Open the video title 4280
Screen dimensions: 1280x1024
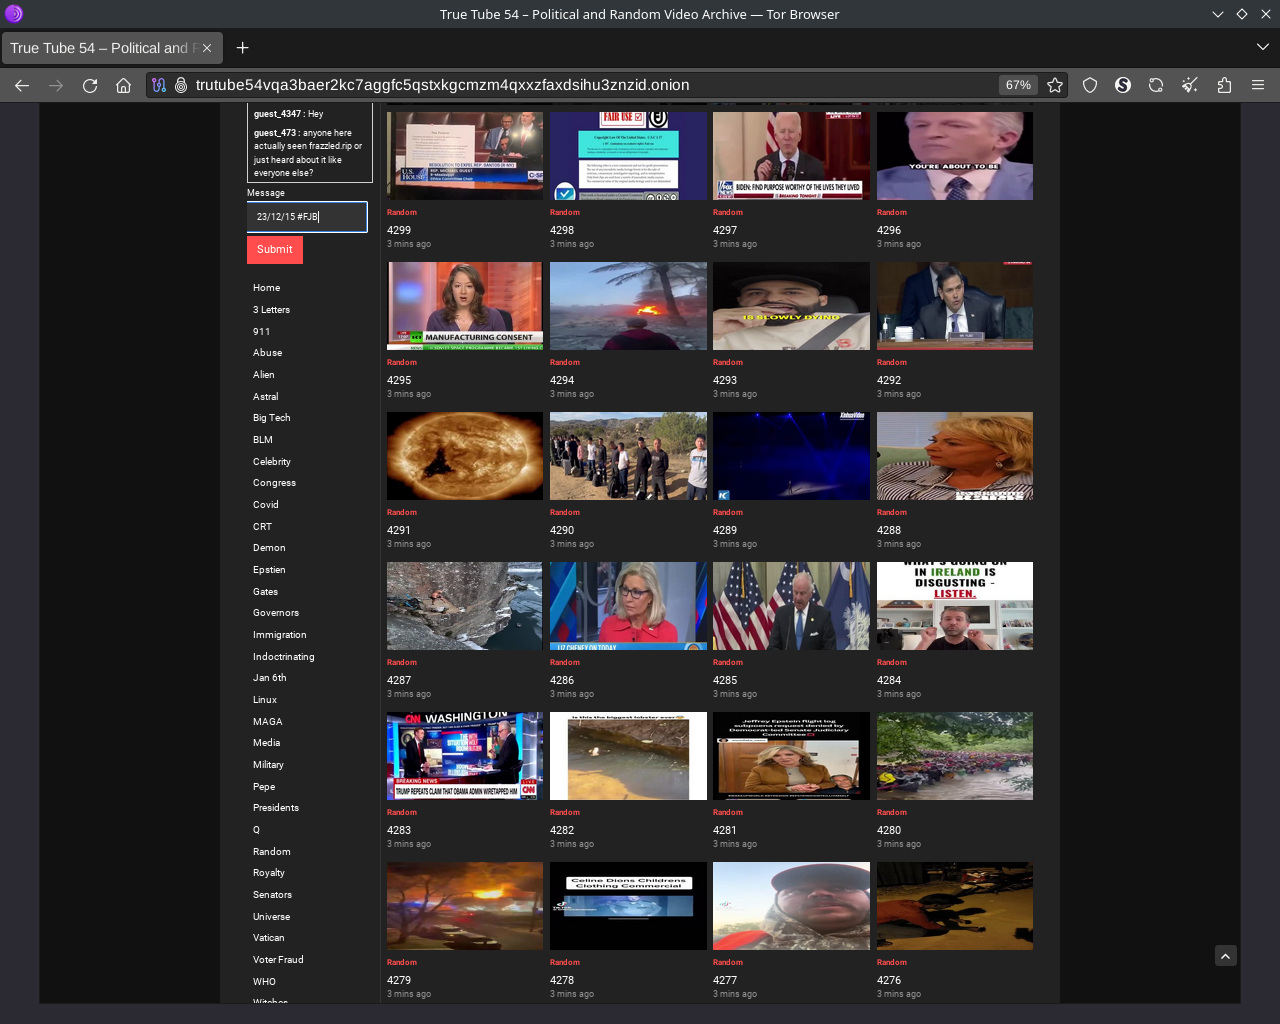(x=889, y=830)
